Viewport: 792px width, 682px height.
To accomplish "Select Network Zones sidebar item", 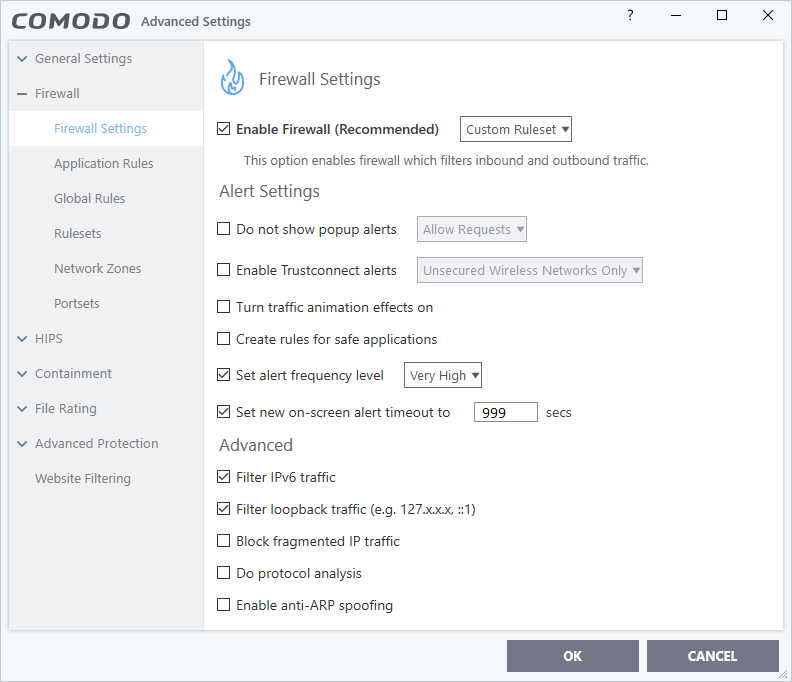I will [x=97, y=268].
